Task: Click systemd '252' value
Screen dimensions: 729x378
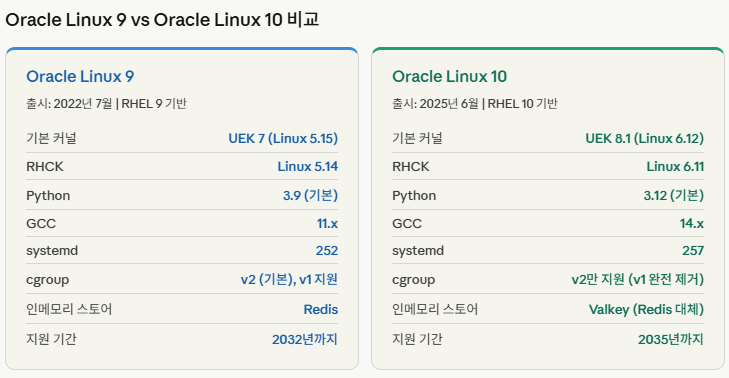Action: tap(327, 251)
